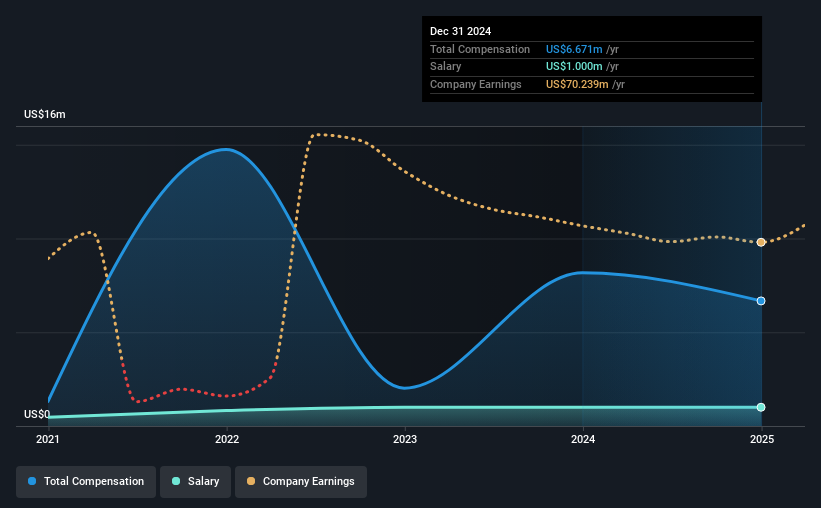Click the blue Total Compensation legend dot
Image resolution: width=821 pixels, height=508 pixels.
[x=32, y=481]
